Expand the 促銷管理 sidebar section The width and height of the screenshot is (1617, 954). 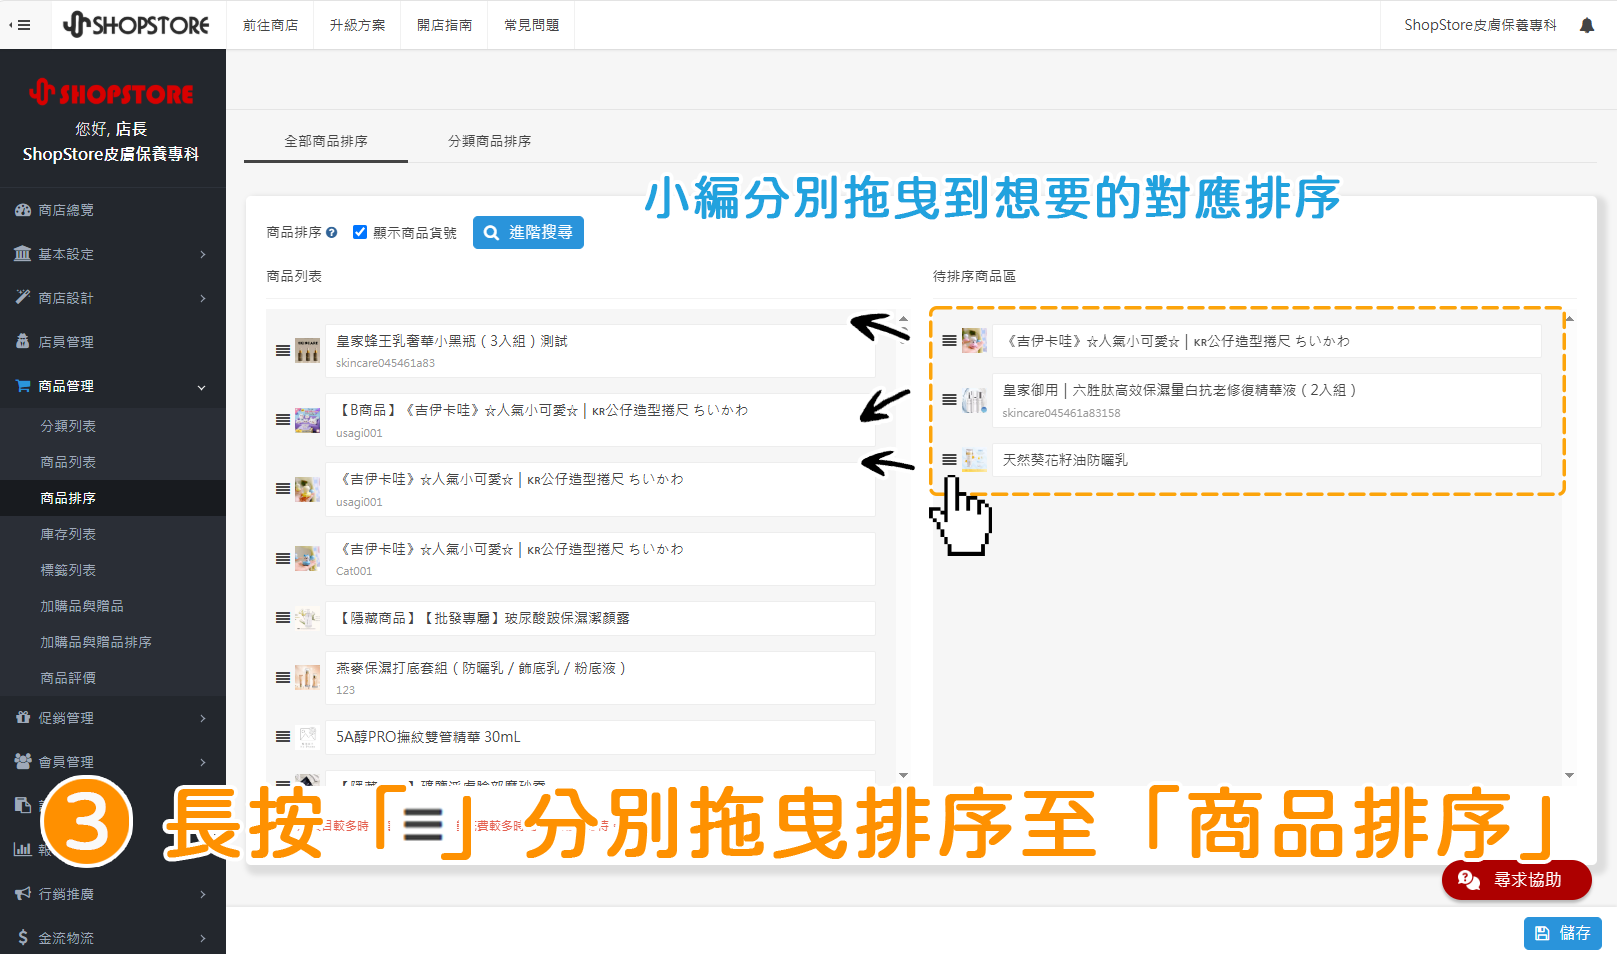[203, 718]
